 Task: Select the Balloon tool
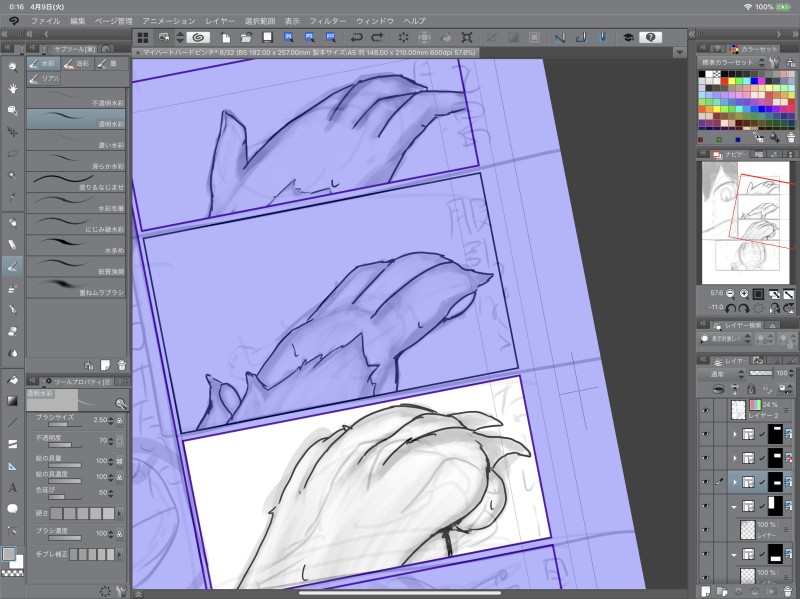pyautogui.click(x=13, y=508)
